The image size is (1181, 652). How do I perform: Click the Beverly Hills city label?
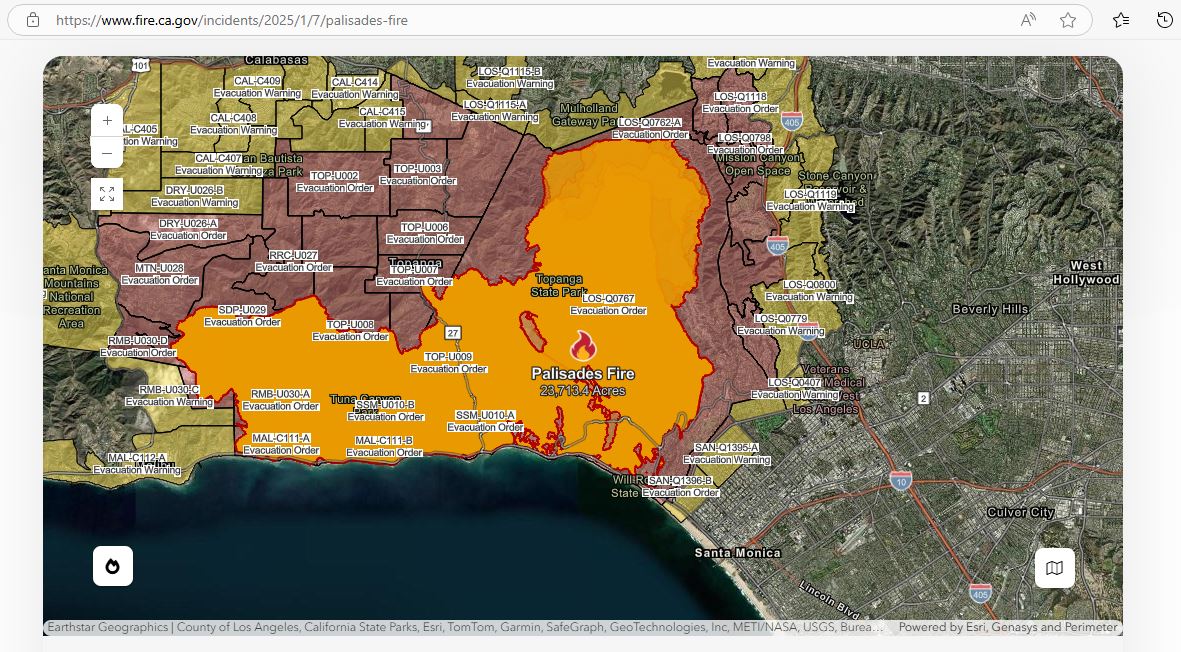point(990,309)
